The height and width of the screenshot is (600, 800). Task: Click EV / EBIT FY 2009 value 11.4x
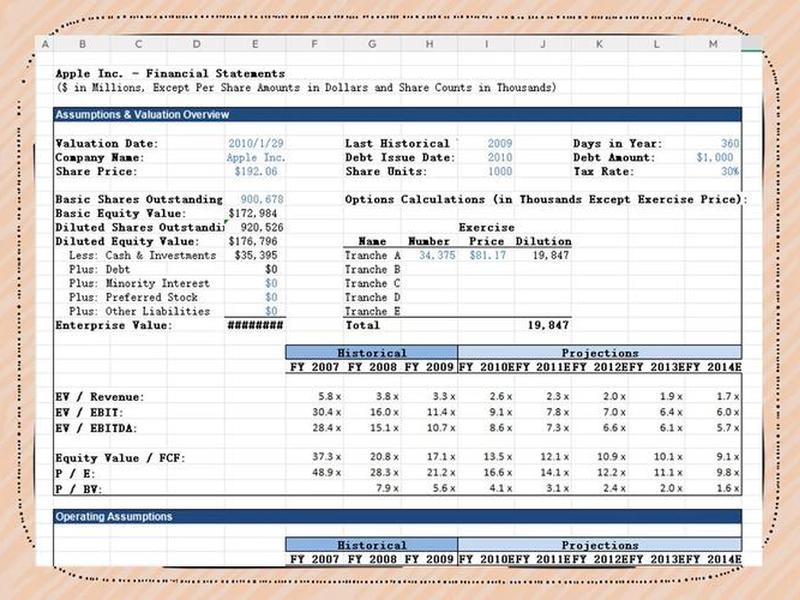[441, 412]
